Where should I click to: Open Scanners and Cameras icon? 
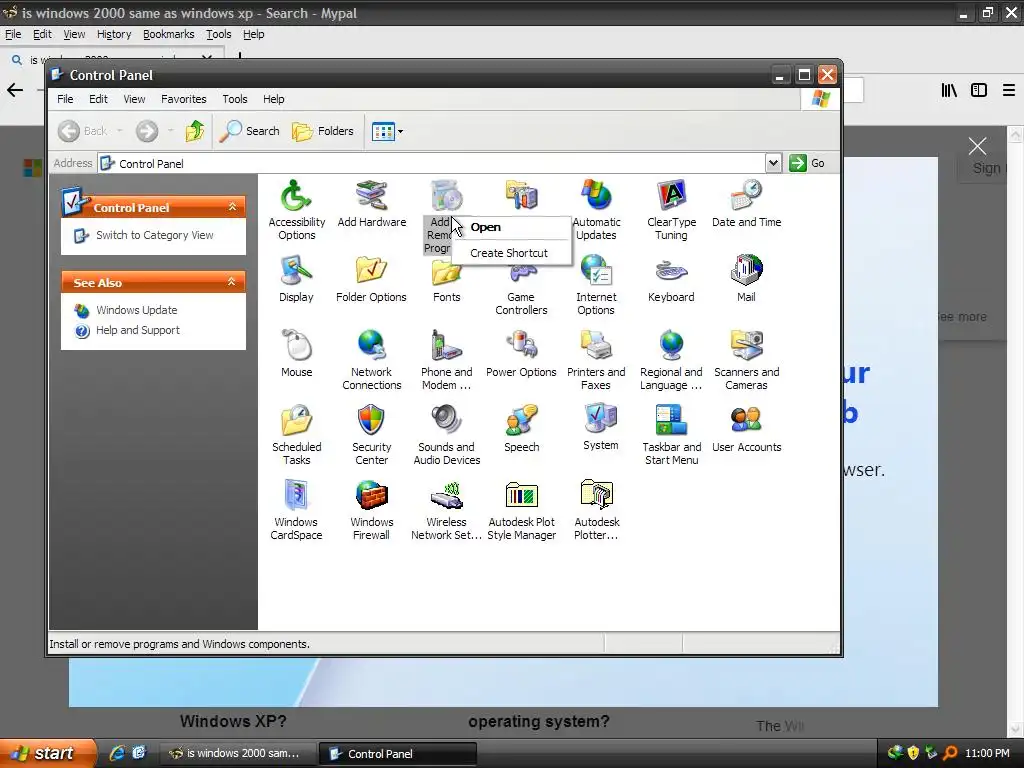click(x=746, y=360)
